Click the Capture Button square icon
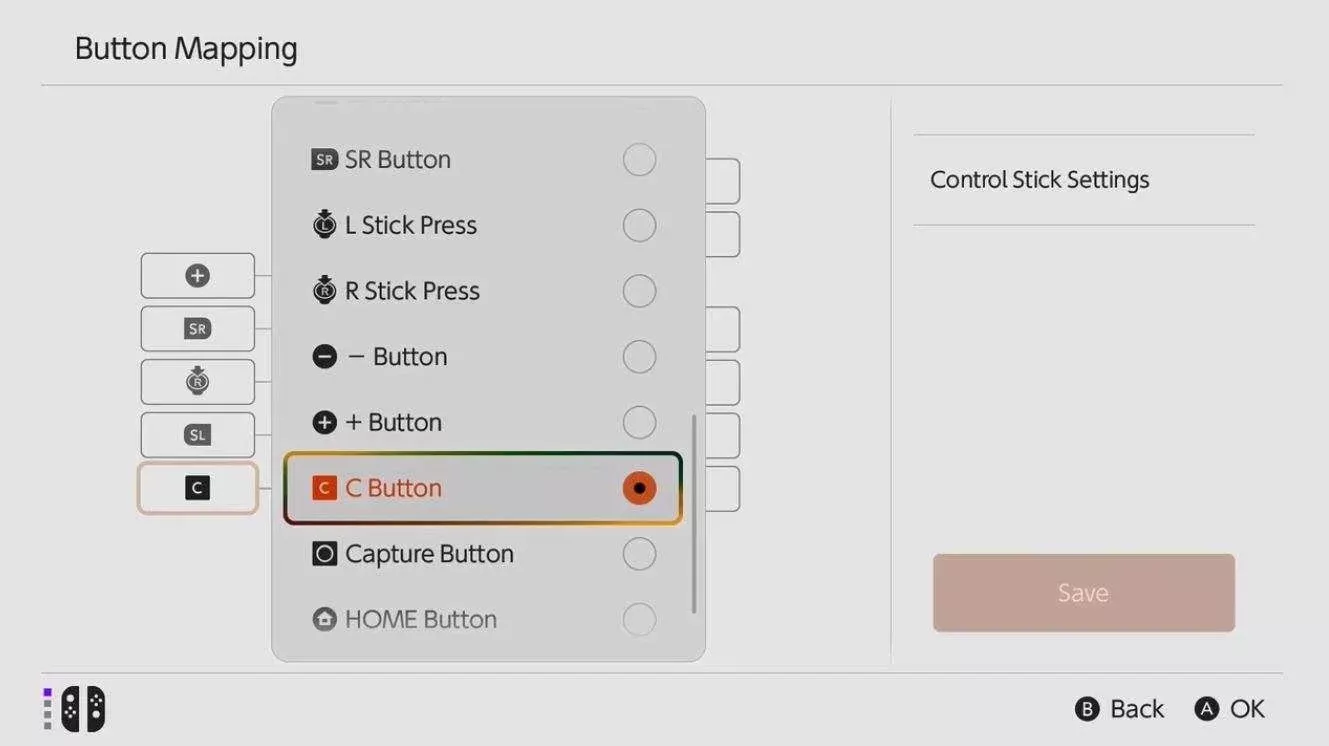This screenshot has width=1329, height=746. (324, 554)
